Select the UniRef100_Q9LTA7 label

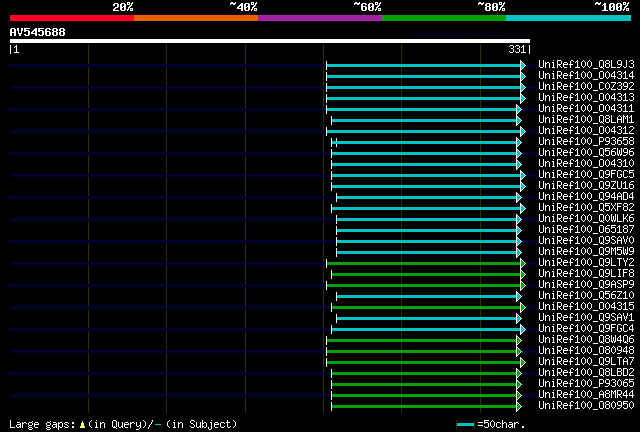pos(586,362)
